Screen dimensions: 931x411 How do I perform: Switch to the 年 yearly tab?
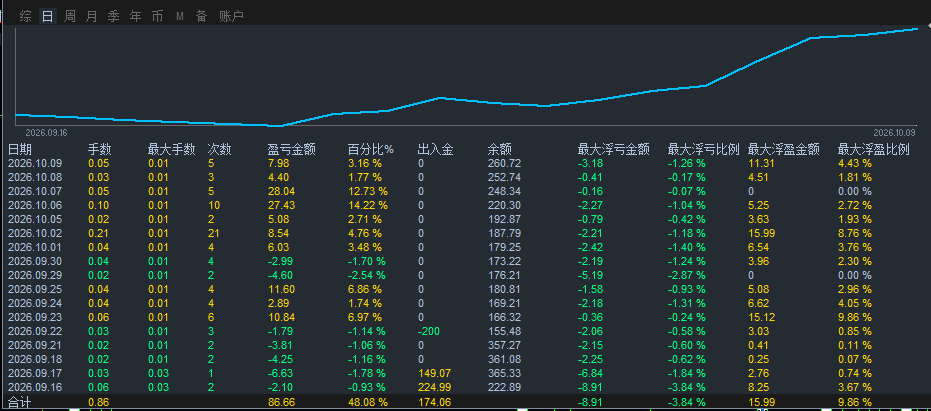(135, 17)
